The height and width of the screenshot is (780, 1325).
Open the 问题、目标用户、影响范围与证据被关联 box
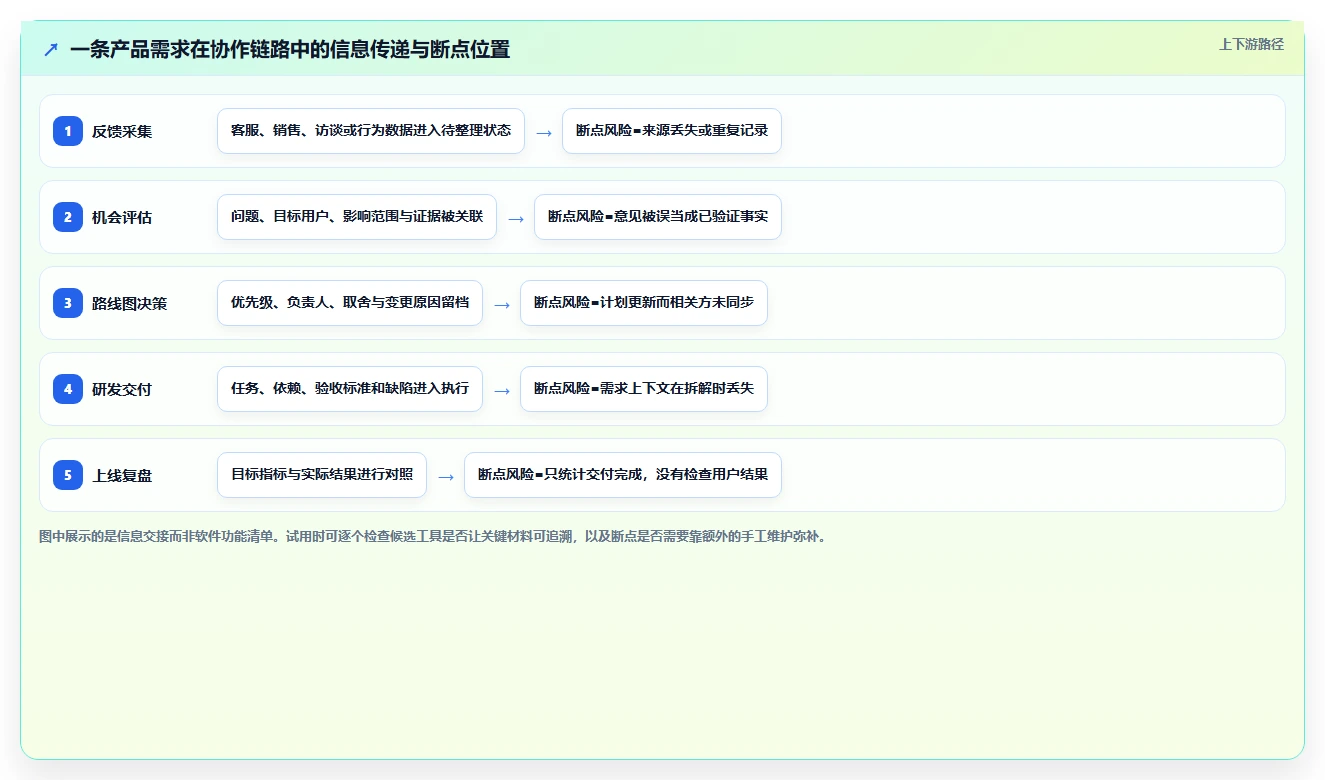[x=357, y=217]
